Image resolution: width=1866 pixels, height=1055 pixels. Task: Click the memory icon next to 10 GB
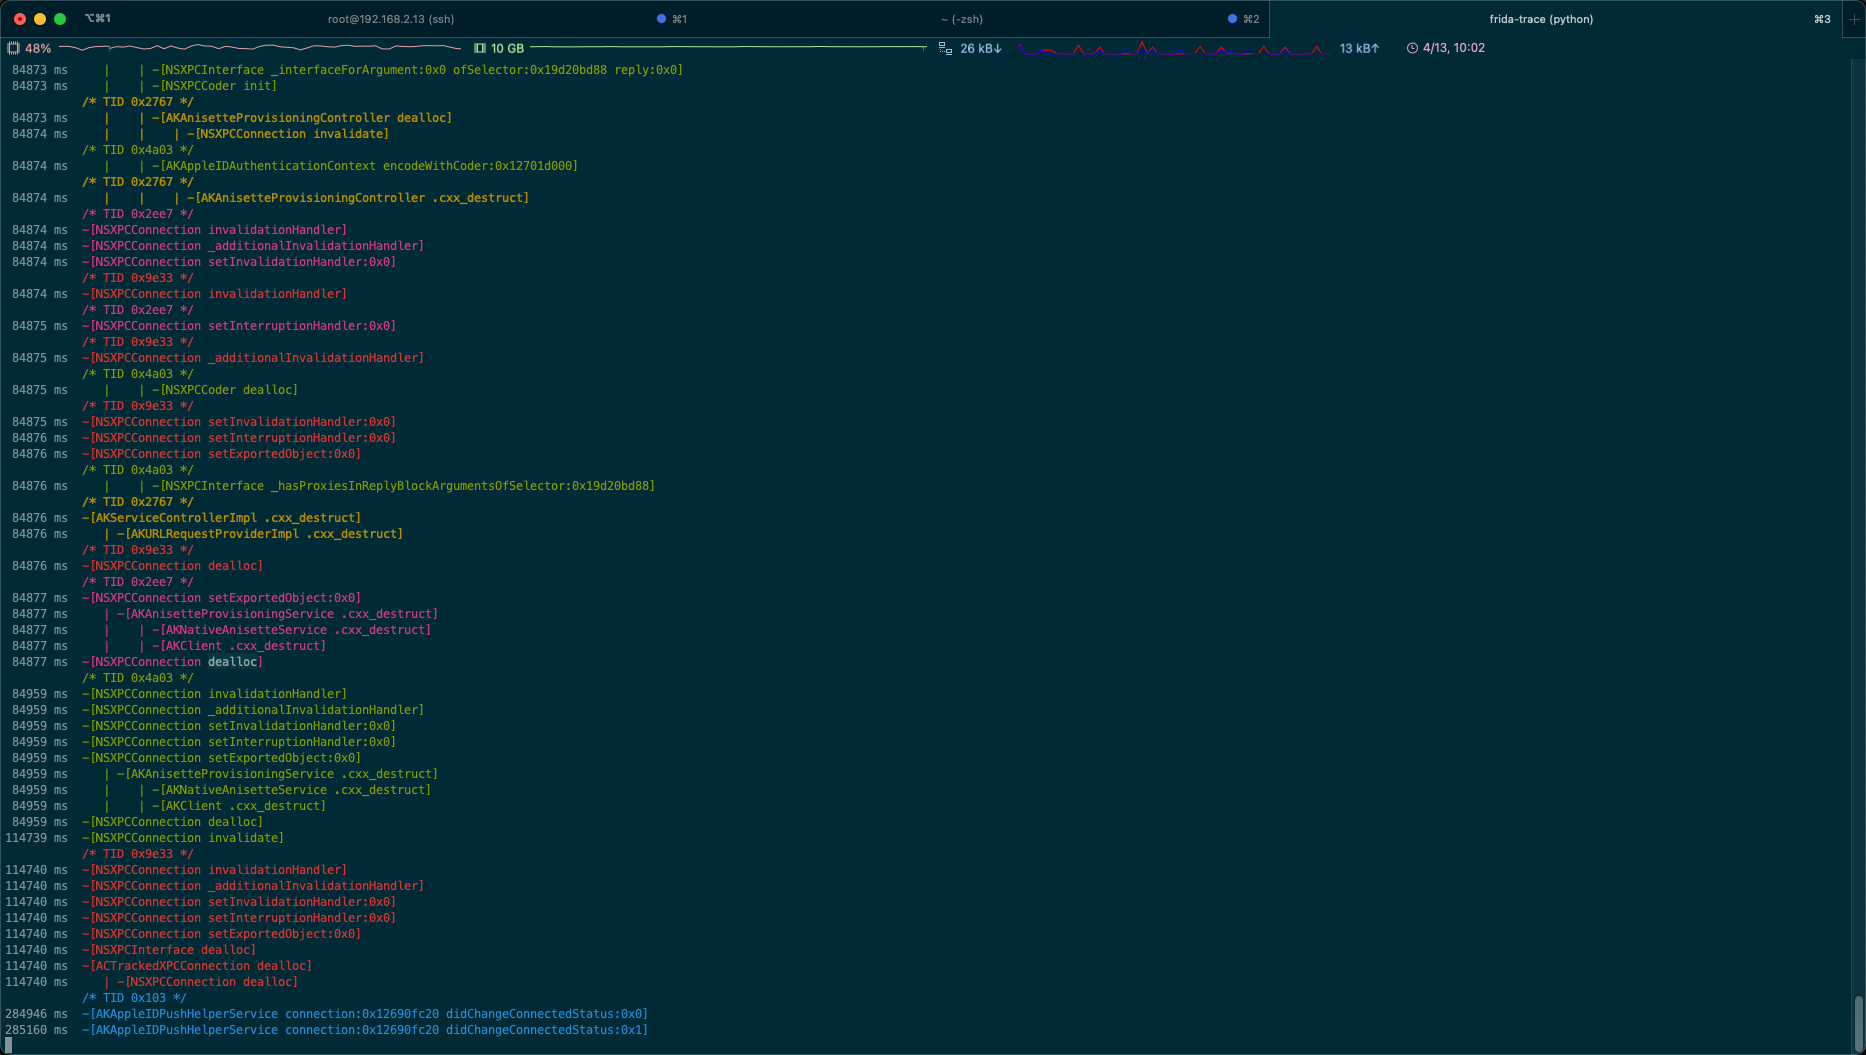[x=480, y=48]
